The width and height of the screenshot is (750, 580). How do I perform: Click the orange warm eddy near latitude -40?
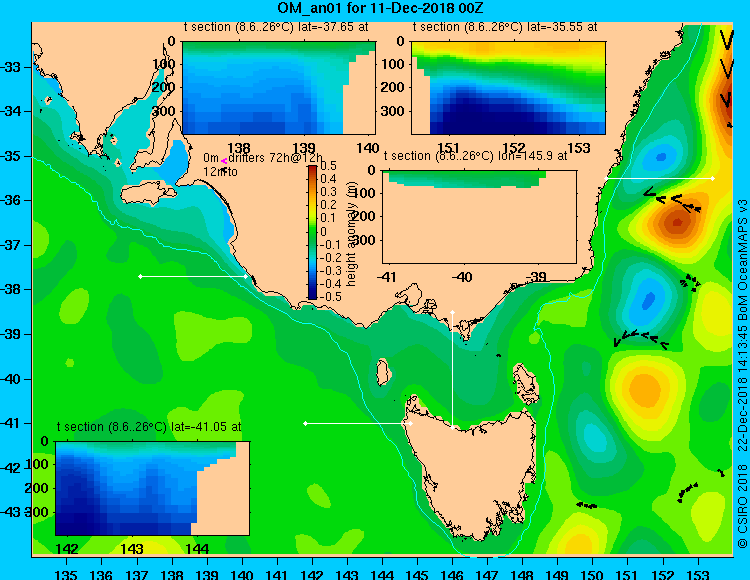[x=645, y=388]
